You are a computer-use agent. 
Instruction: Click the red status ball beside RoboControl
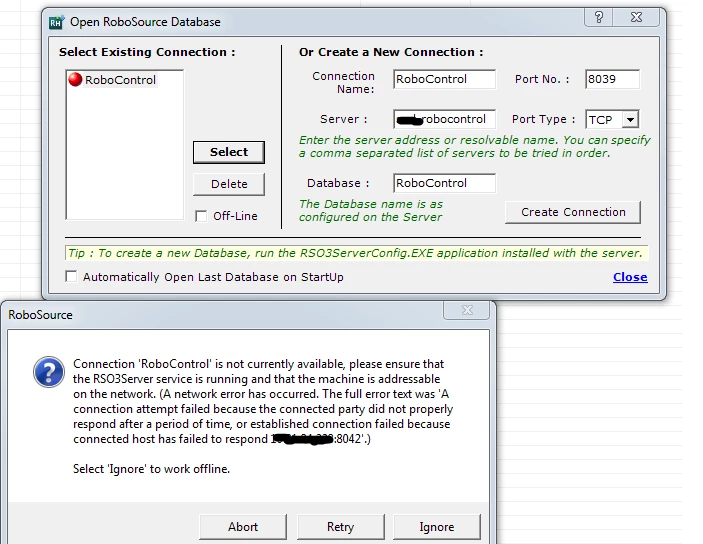point(75,79)
